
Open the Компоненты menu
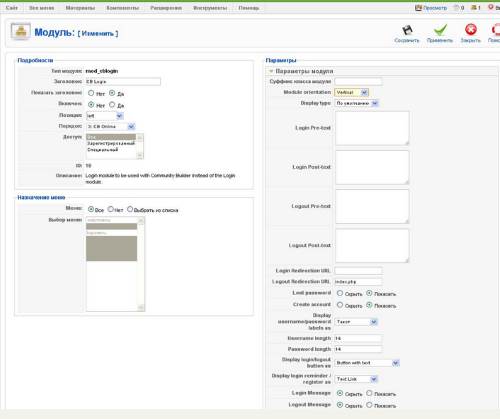point(122,8)
